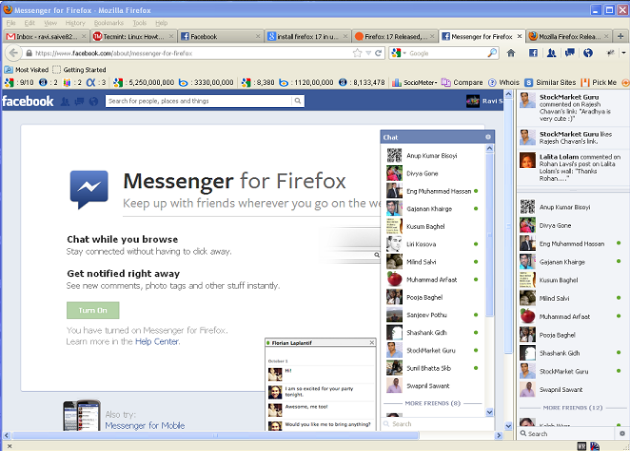Open the Firefox home page icon
Viewport: 630px width, 451px height.
511,53
